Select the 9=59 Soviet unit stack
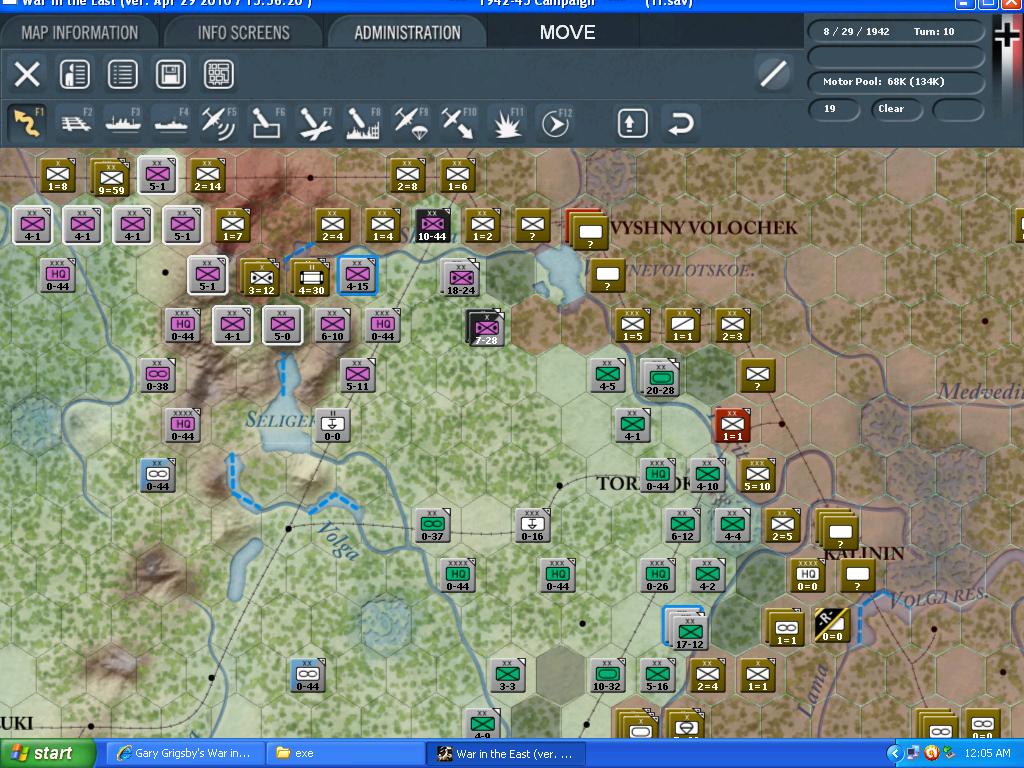Viewport: 1024px width, 768px height. coord(110,177)
